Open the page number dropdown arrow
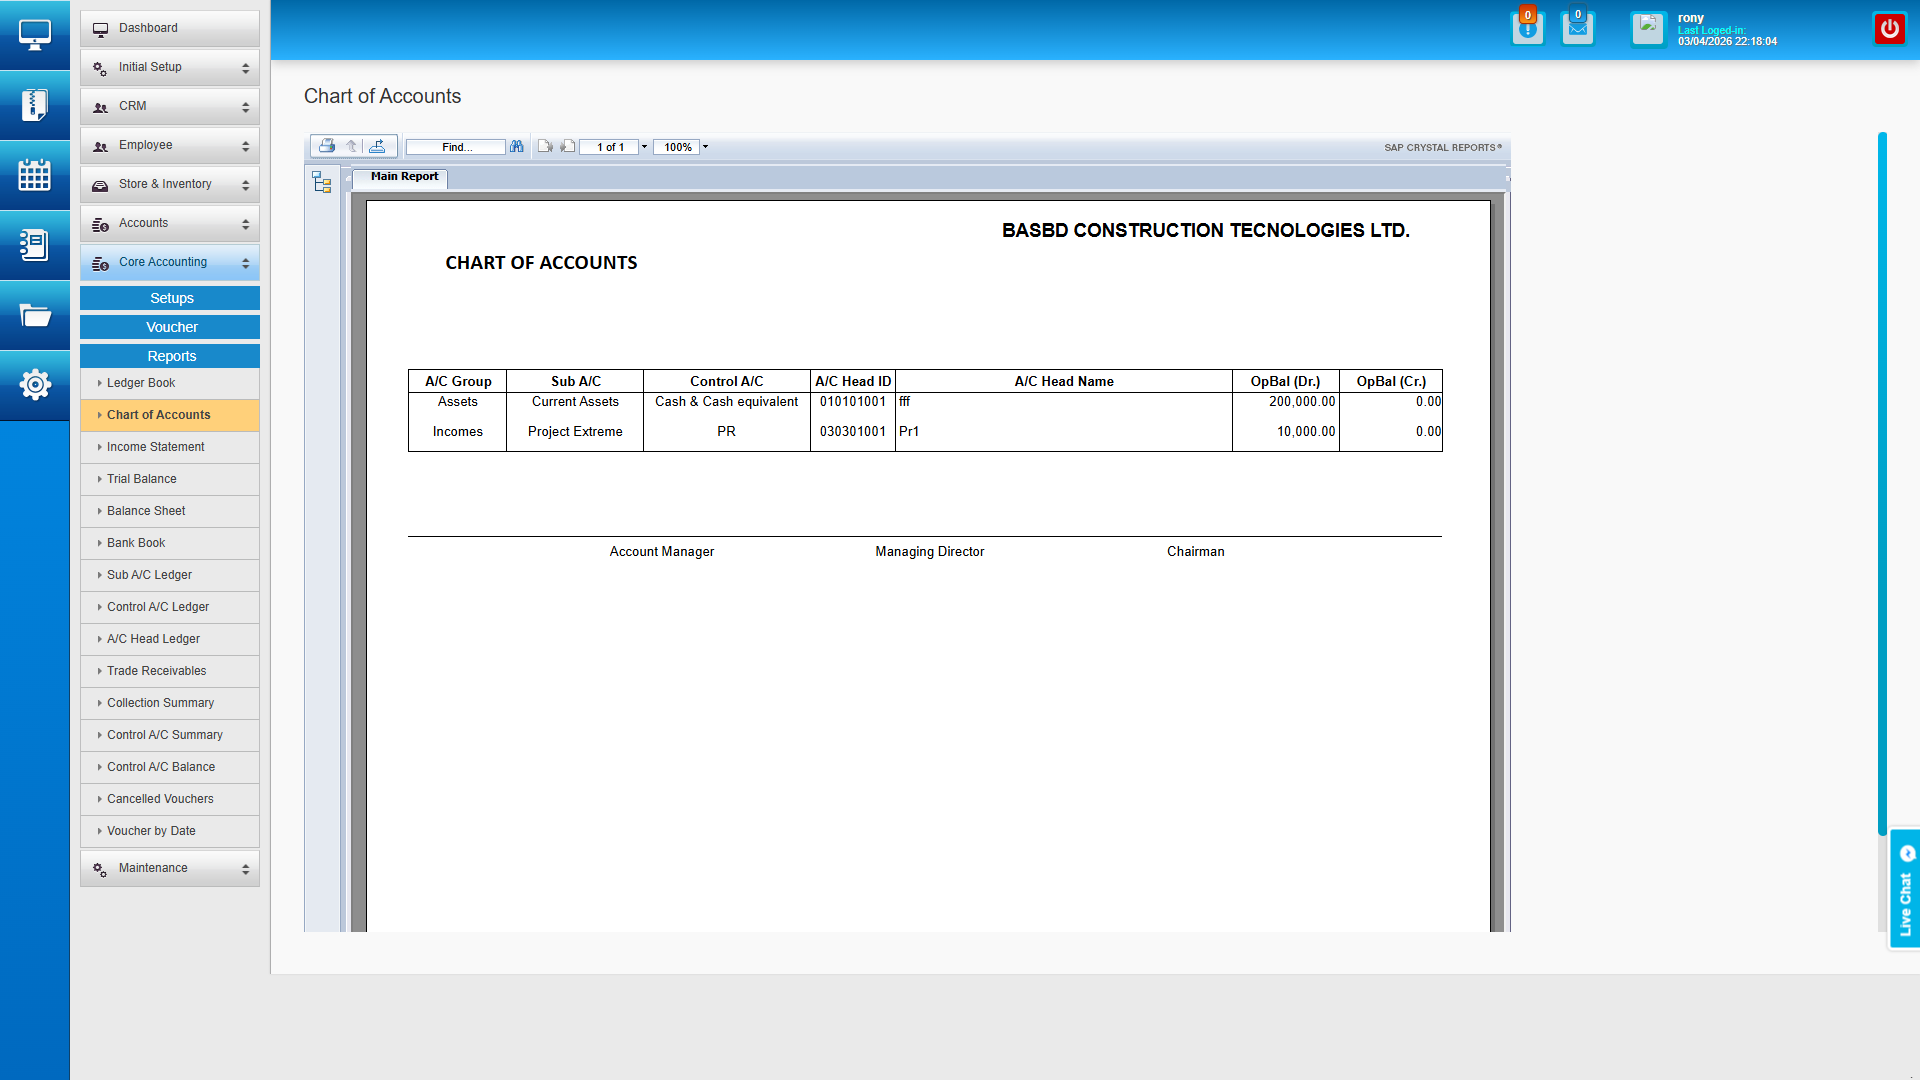This screenshot has height=1080, width=1920. click(x=644, y=147)
